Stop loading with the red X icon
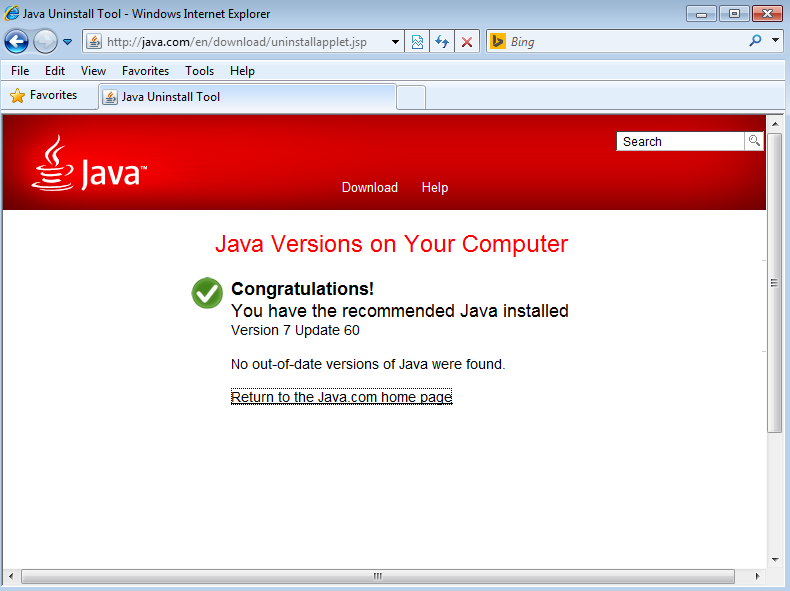This screenshot has height=591, width=790. [467, 42]
